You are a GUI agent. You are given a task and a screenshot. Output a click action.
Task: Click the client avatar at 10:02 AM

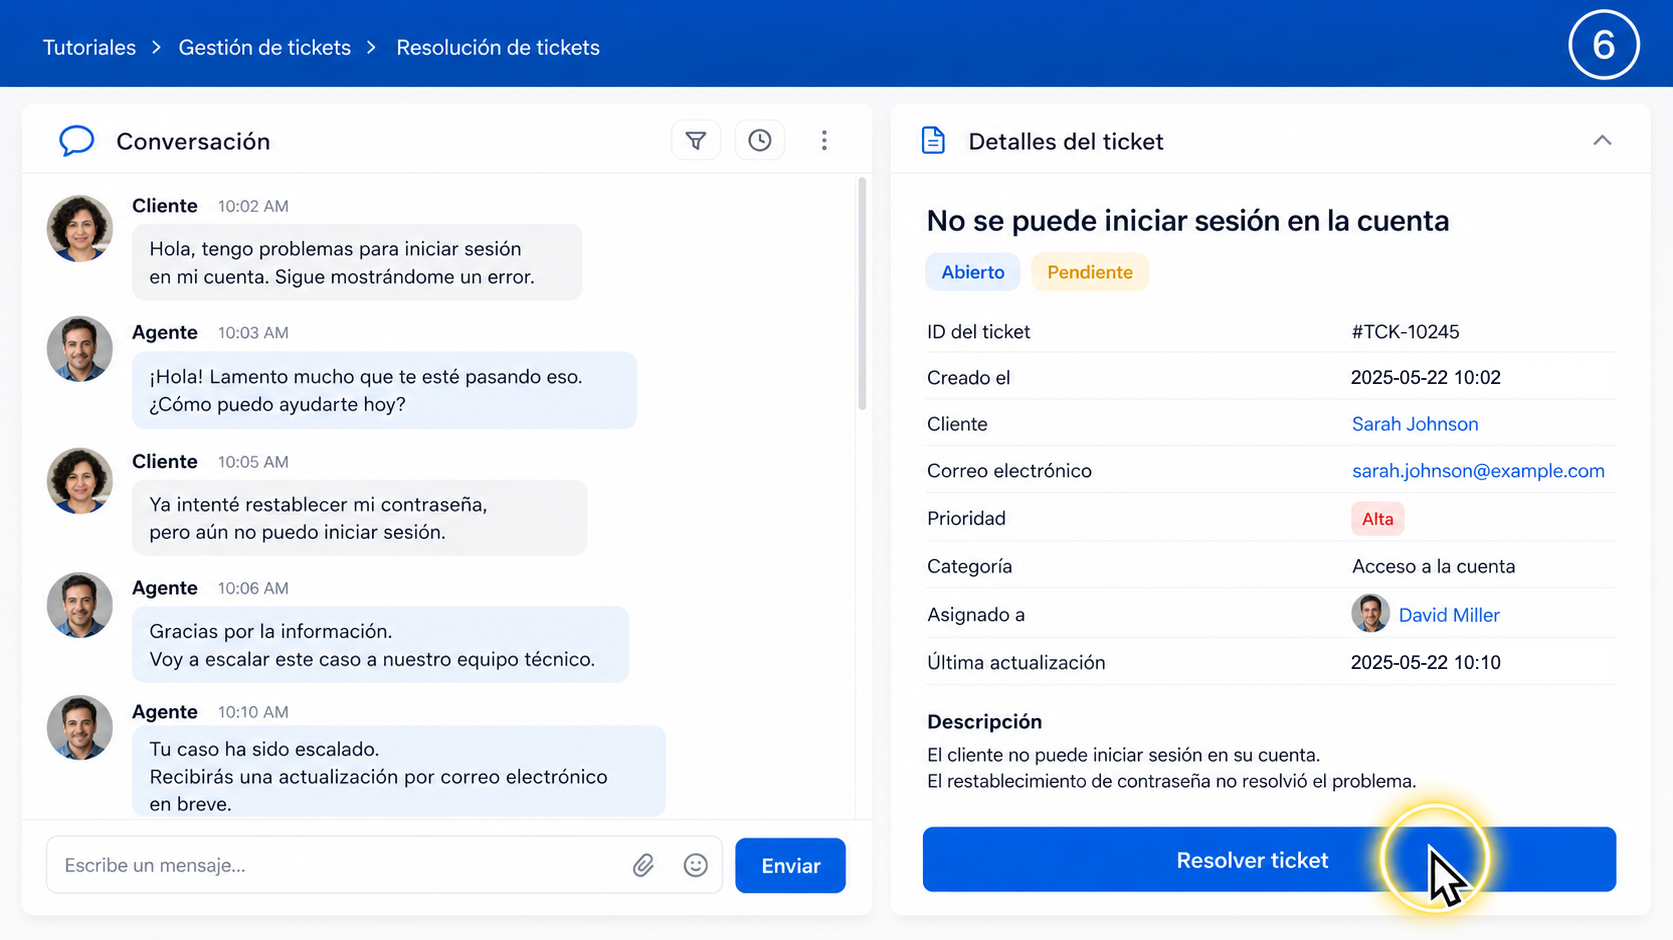[79, 228]
